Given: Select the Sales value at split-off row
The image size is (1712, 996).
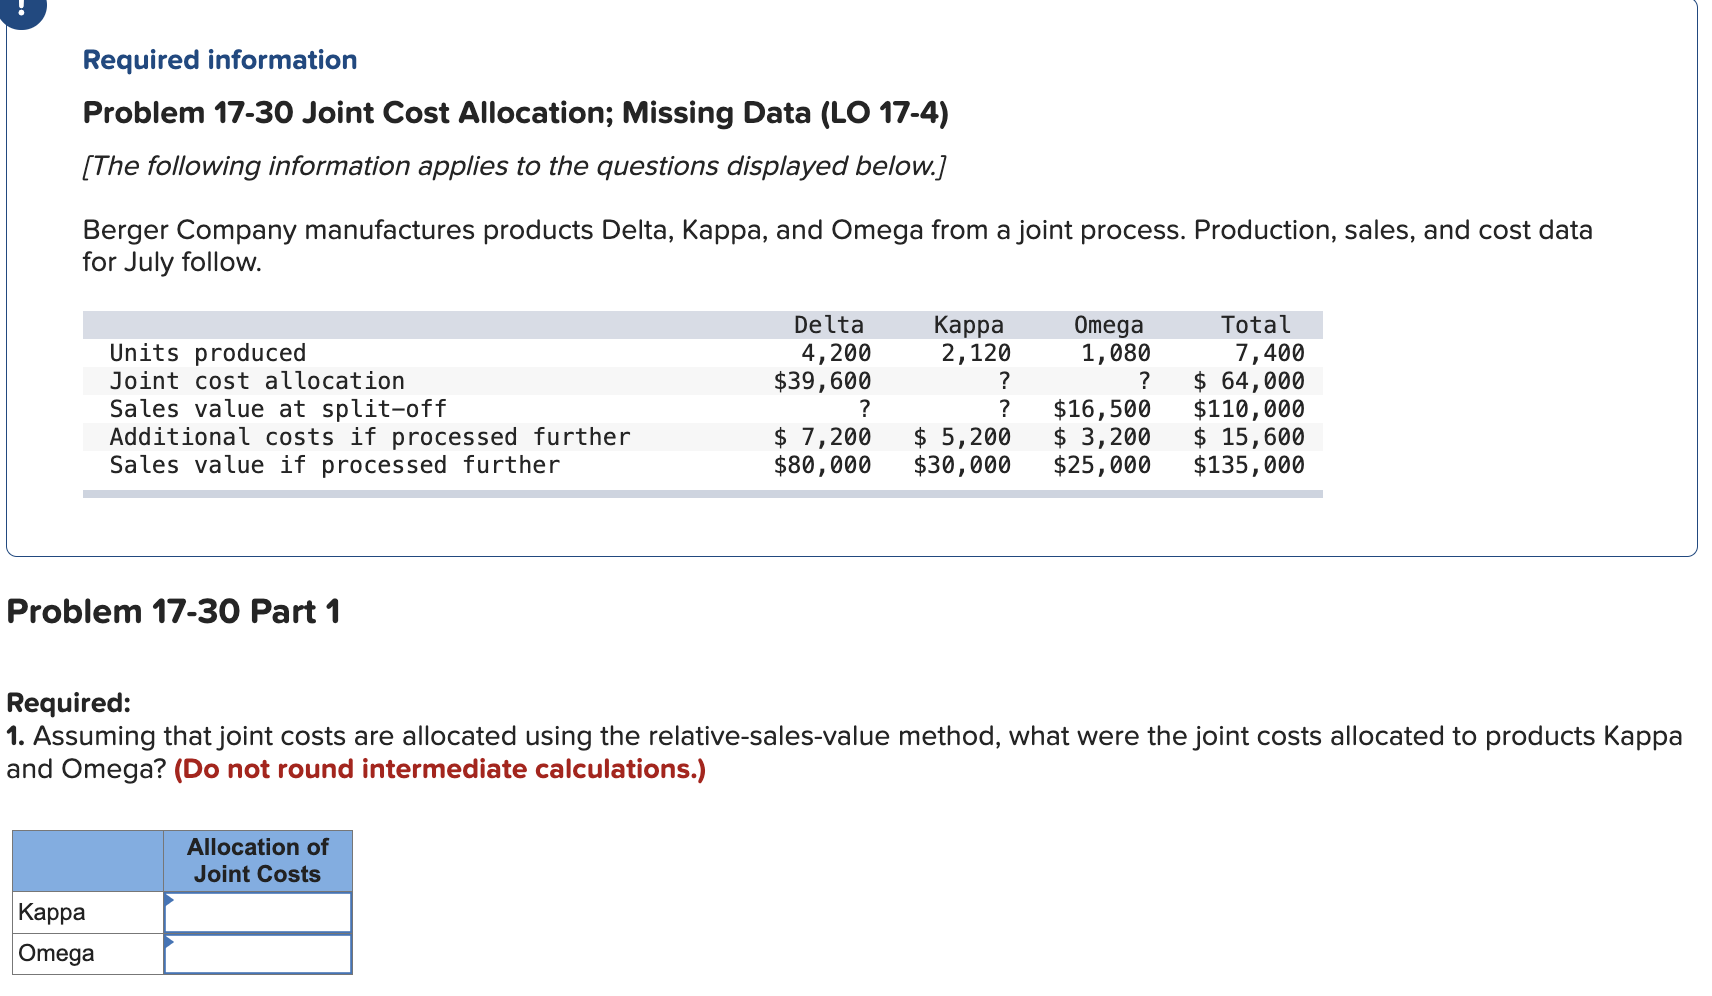Looking at the screenshot, I should click(277, 408).
